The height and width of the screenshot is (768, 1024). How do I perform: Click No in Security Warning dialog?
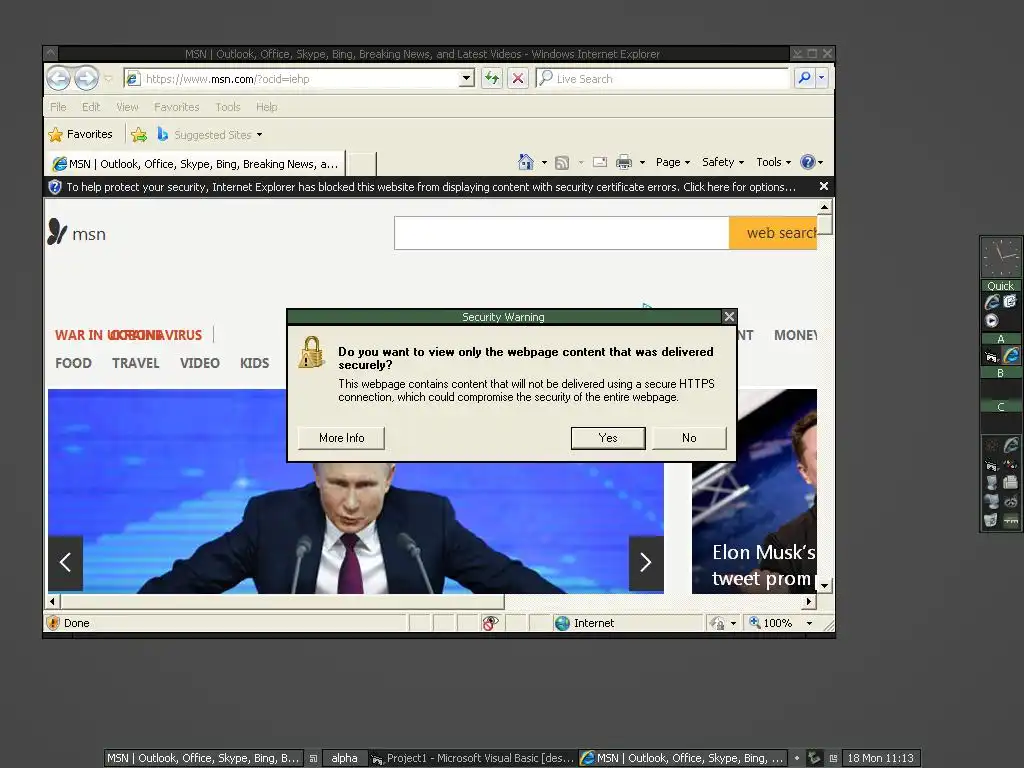click(689, 438)
